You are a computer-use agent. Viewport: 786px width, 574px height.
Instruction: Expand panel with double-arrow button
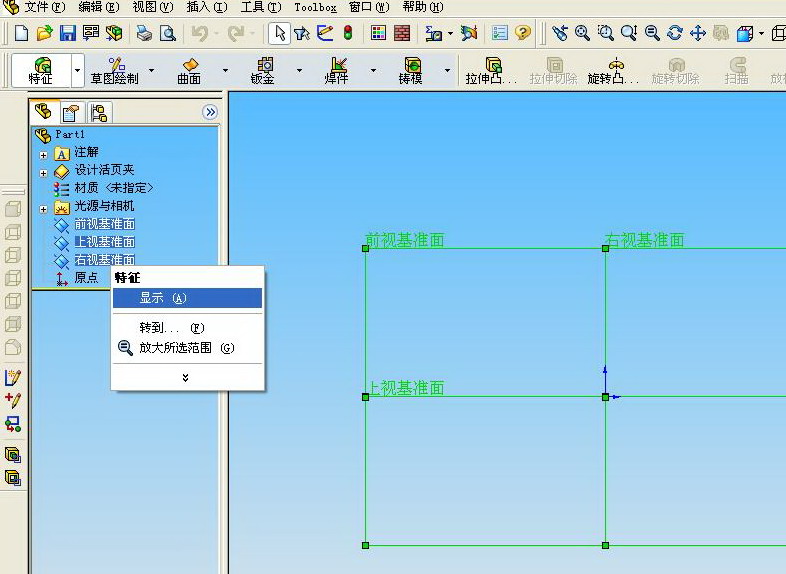click(x=211, y=112)
